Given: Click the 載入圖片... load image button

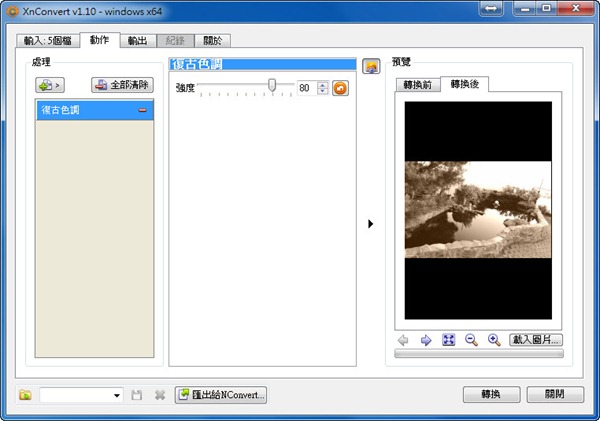Looking at the screenshot, I should coord(536,340).
